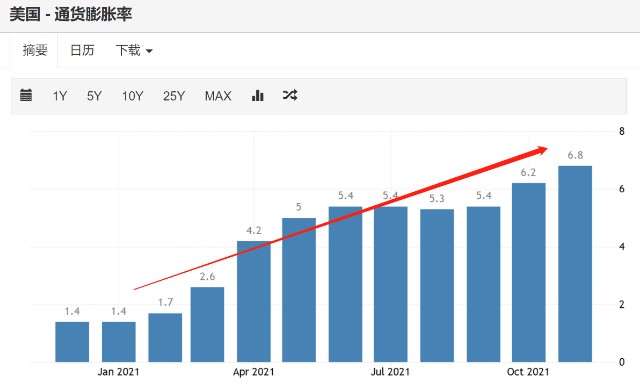The height and width of the screenshot is (391, 640).
Task: Set chart range to 5Y
Action: [x=94, y=96]
